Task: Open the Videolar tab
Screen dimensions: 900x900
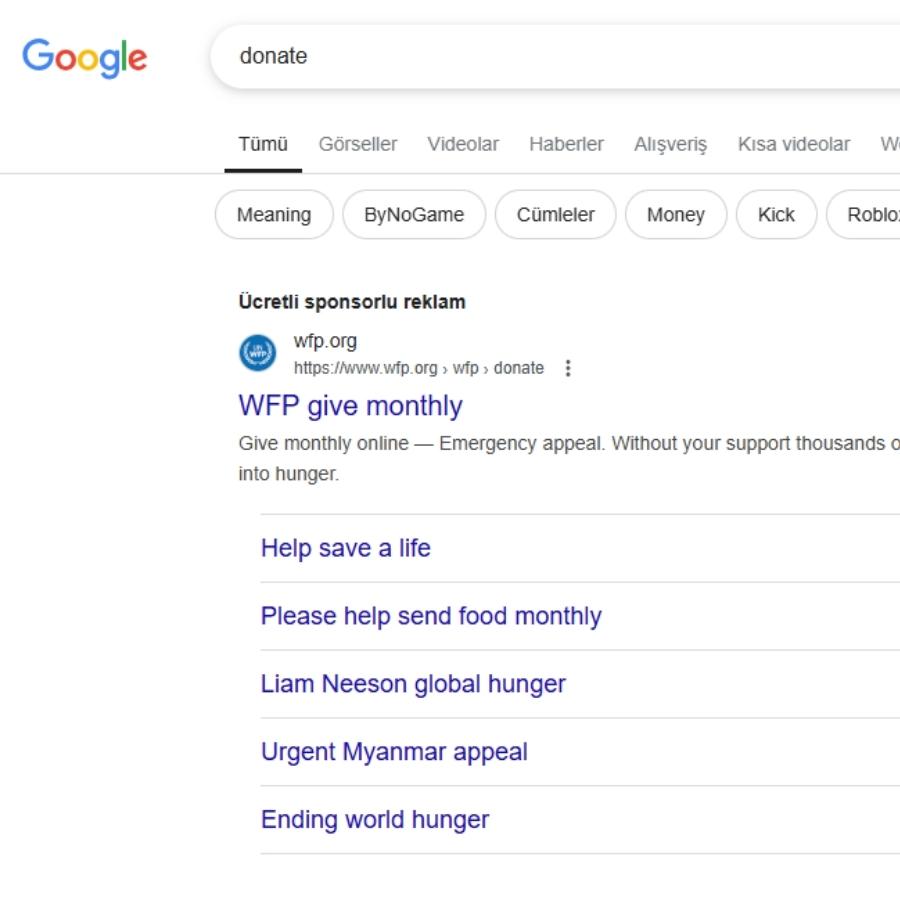Action: coord(463,144)
